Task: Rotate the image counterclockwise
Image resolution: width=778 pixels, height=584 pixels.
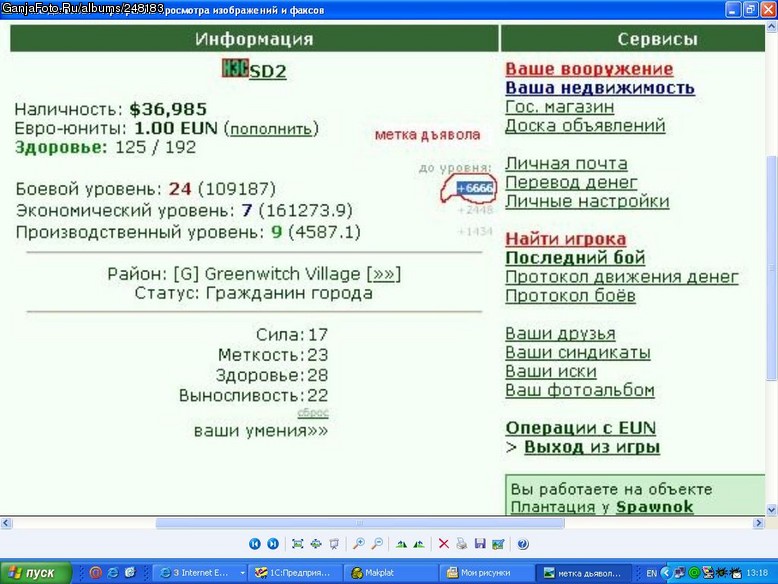Action: tap(419, 544)
